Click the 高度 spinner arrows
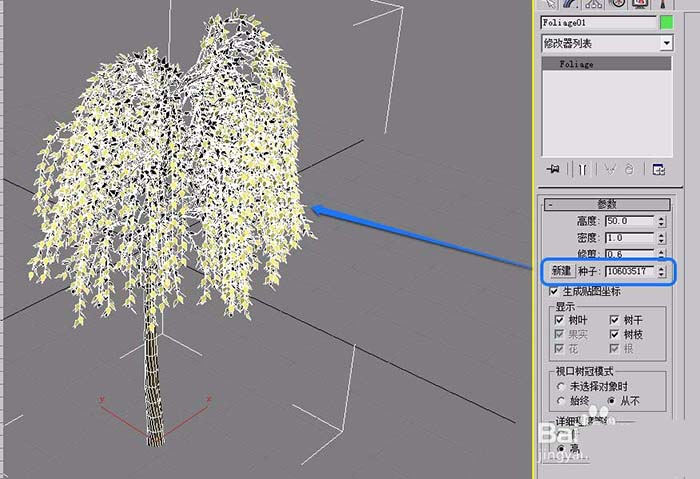The height and width of the screenshot is (479, 700). coord(661,221)
